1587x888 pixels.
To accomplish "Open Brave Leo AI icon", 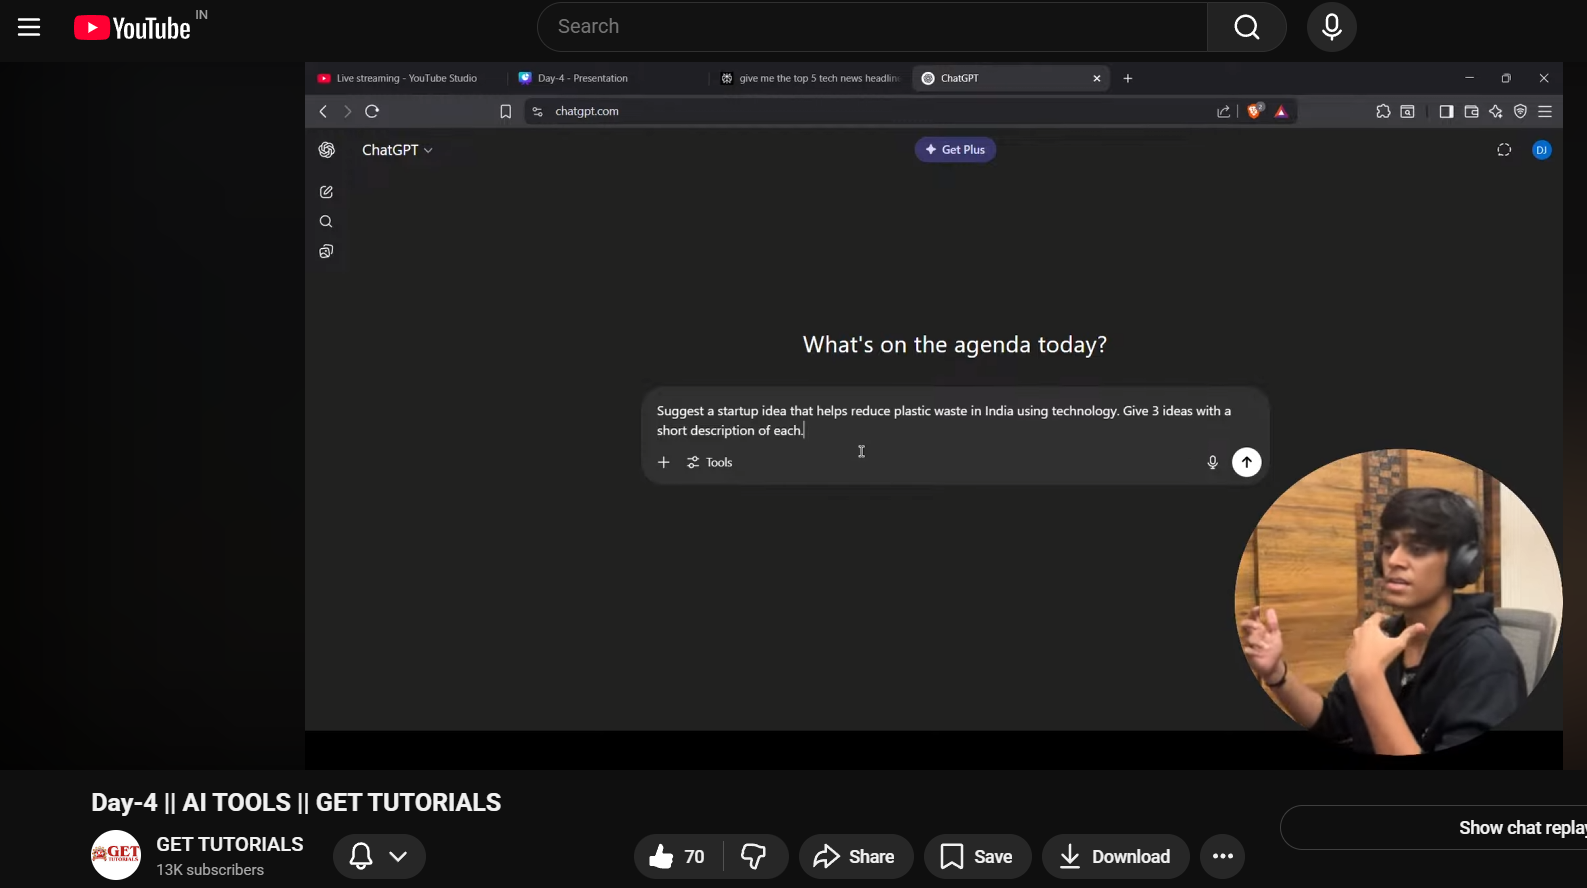I will click(x=1496, y=111).
